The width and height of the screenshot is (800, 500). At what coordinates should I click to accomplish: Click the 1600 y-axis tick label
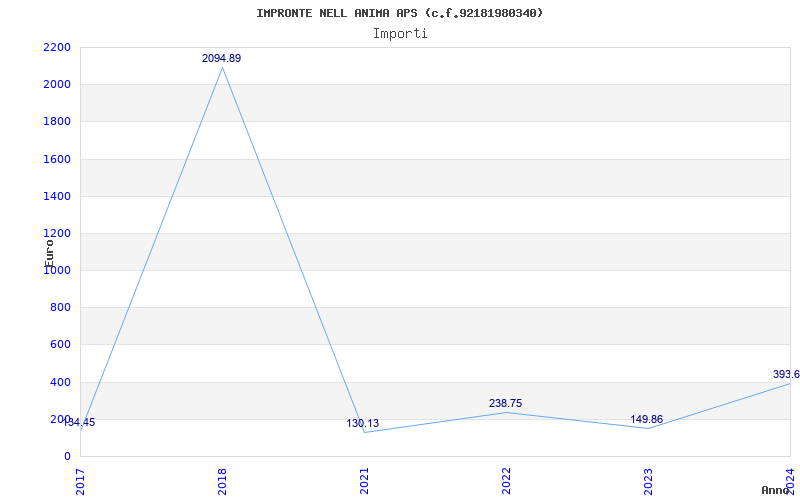pyautogui.click(x=58, y=159)
